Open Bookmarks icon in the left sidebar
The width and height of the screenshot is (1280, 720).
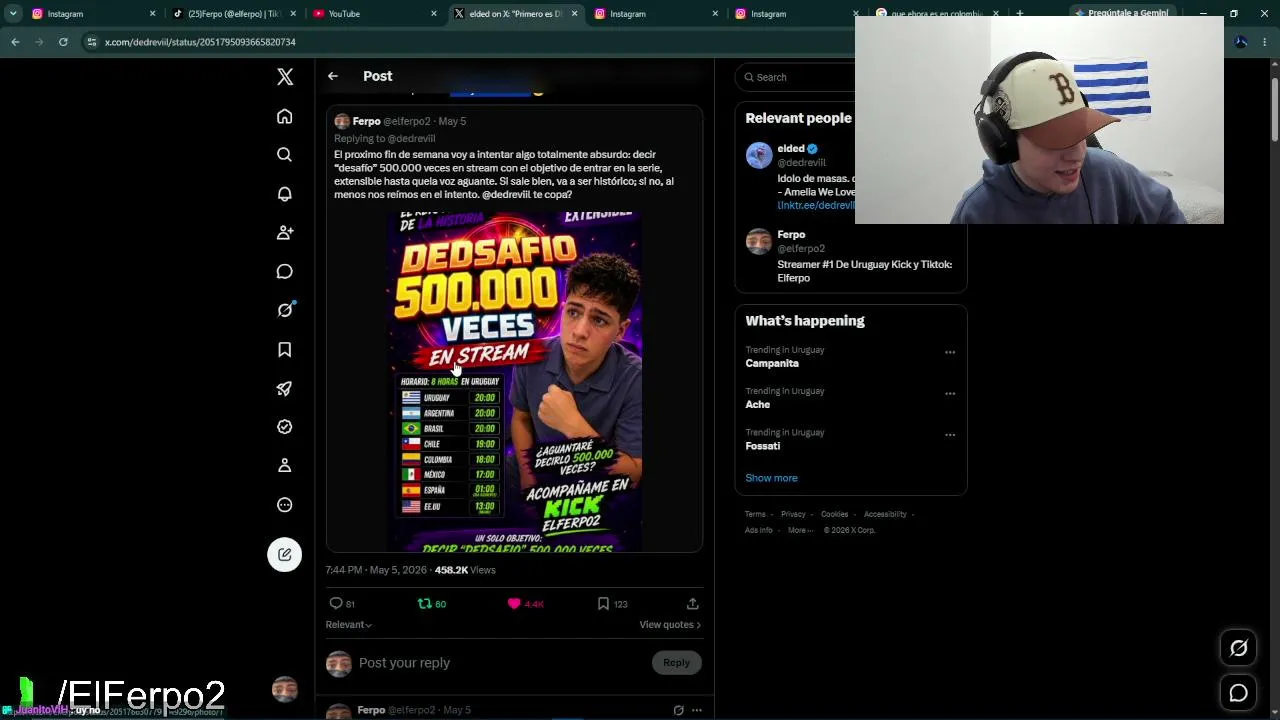(x=285, y=349)
